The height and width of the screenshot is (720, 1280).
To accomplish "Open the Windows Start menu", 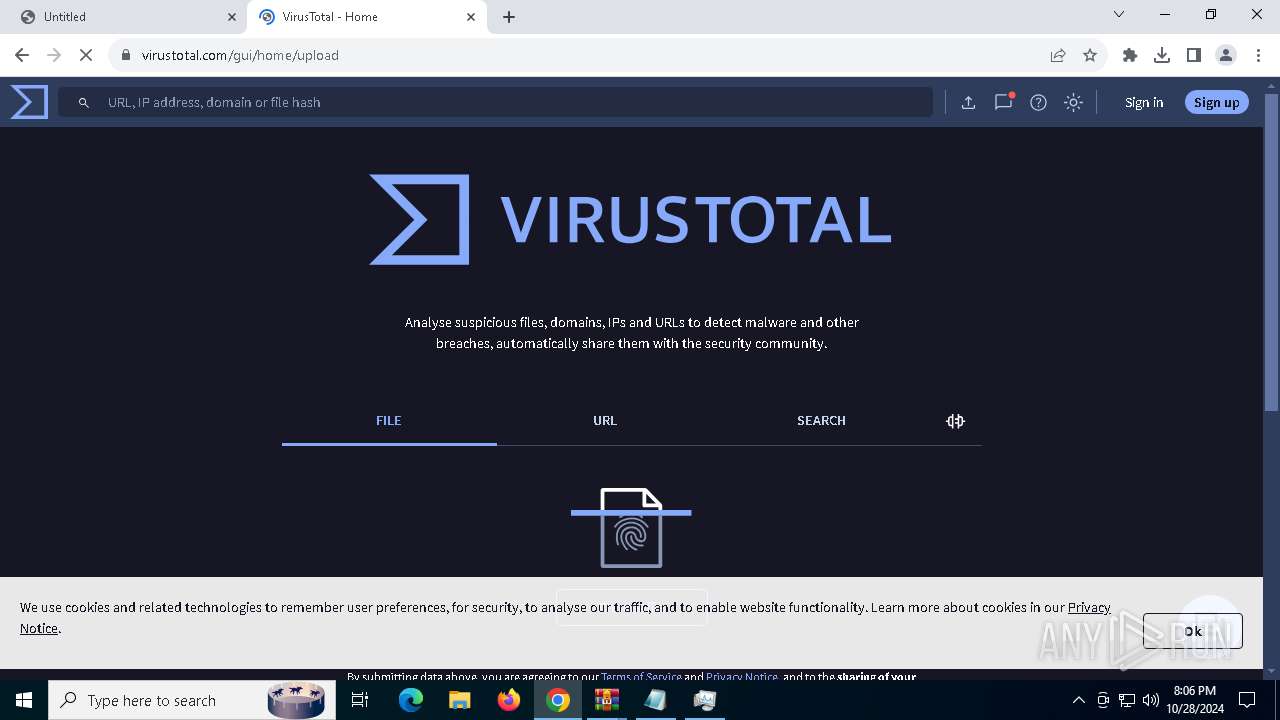I will [24, 700].
